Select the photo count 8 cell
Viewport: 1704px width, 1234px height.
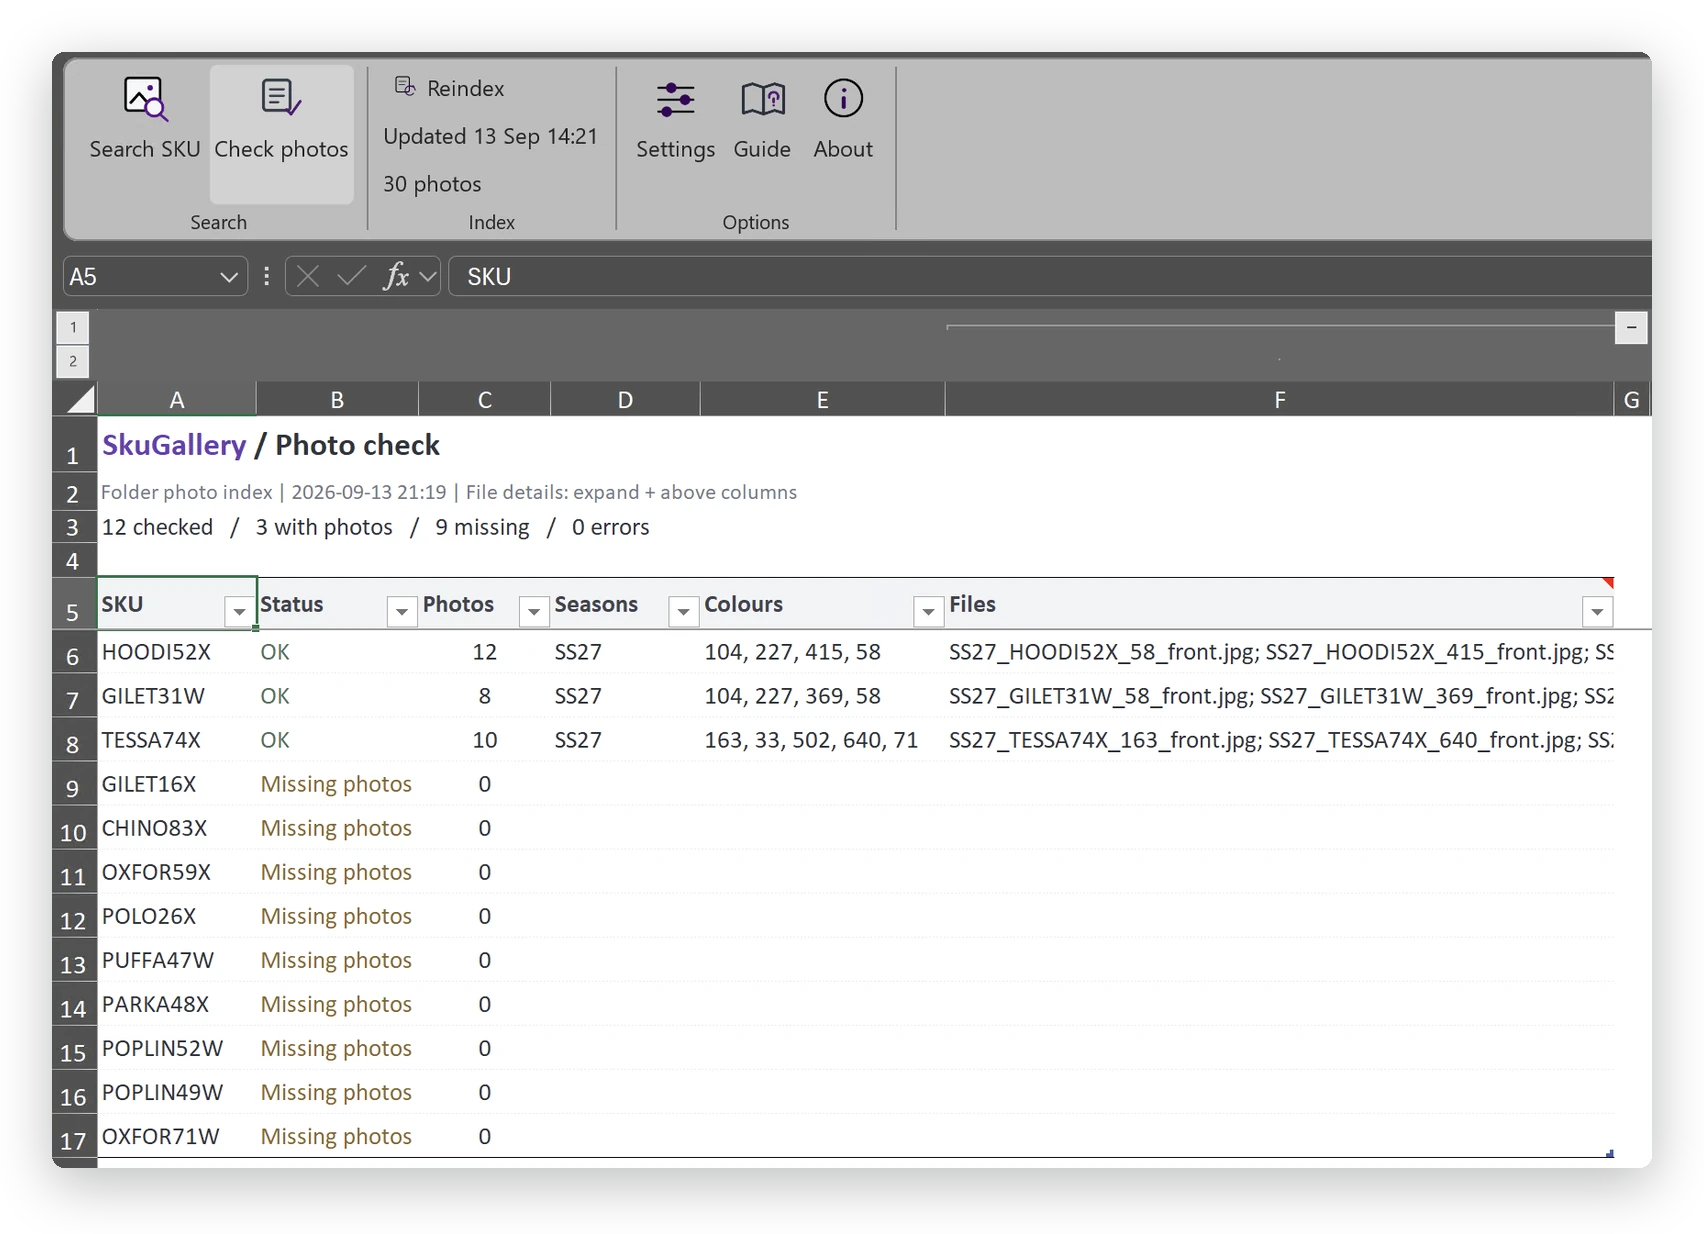coord(484,696)
